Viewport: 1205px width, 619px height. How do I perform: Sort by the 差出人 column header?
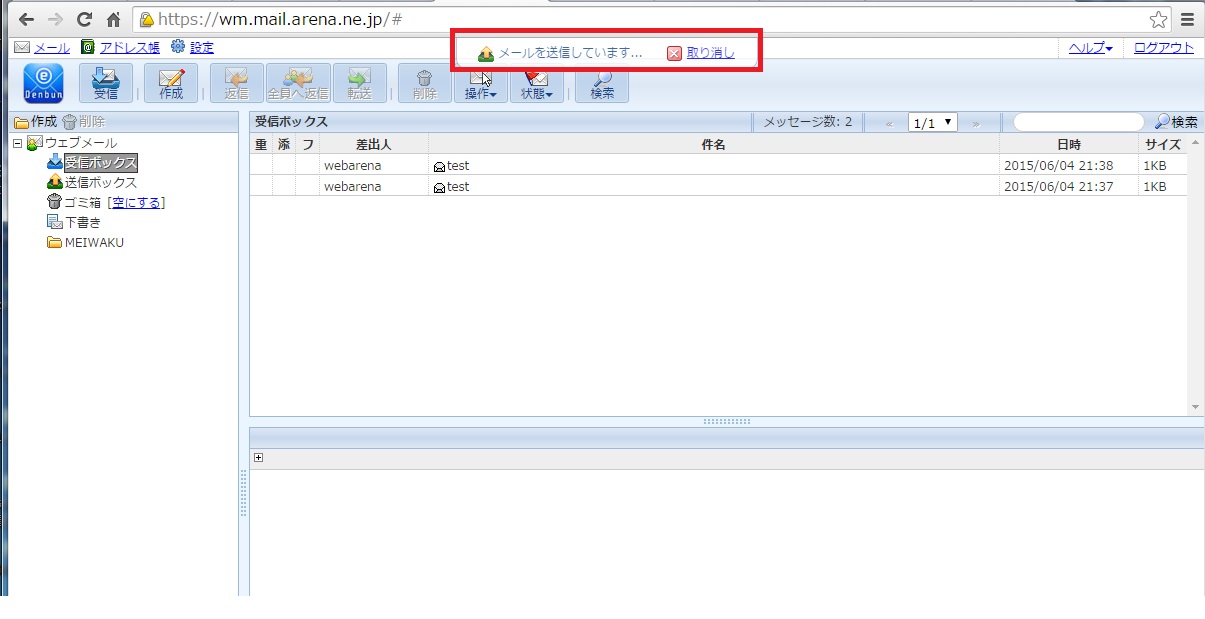(374, 144)
